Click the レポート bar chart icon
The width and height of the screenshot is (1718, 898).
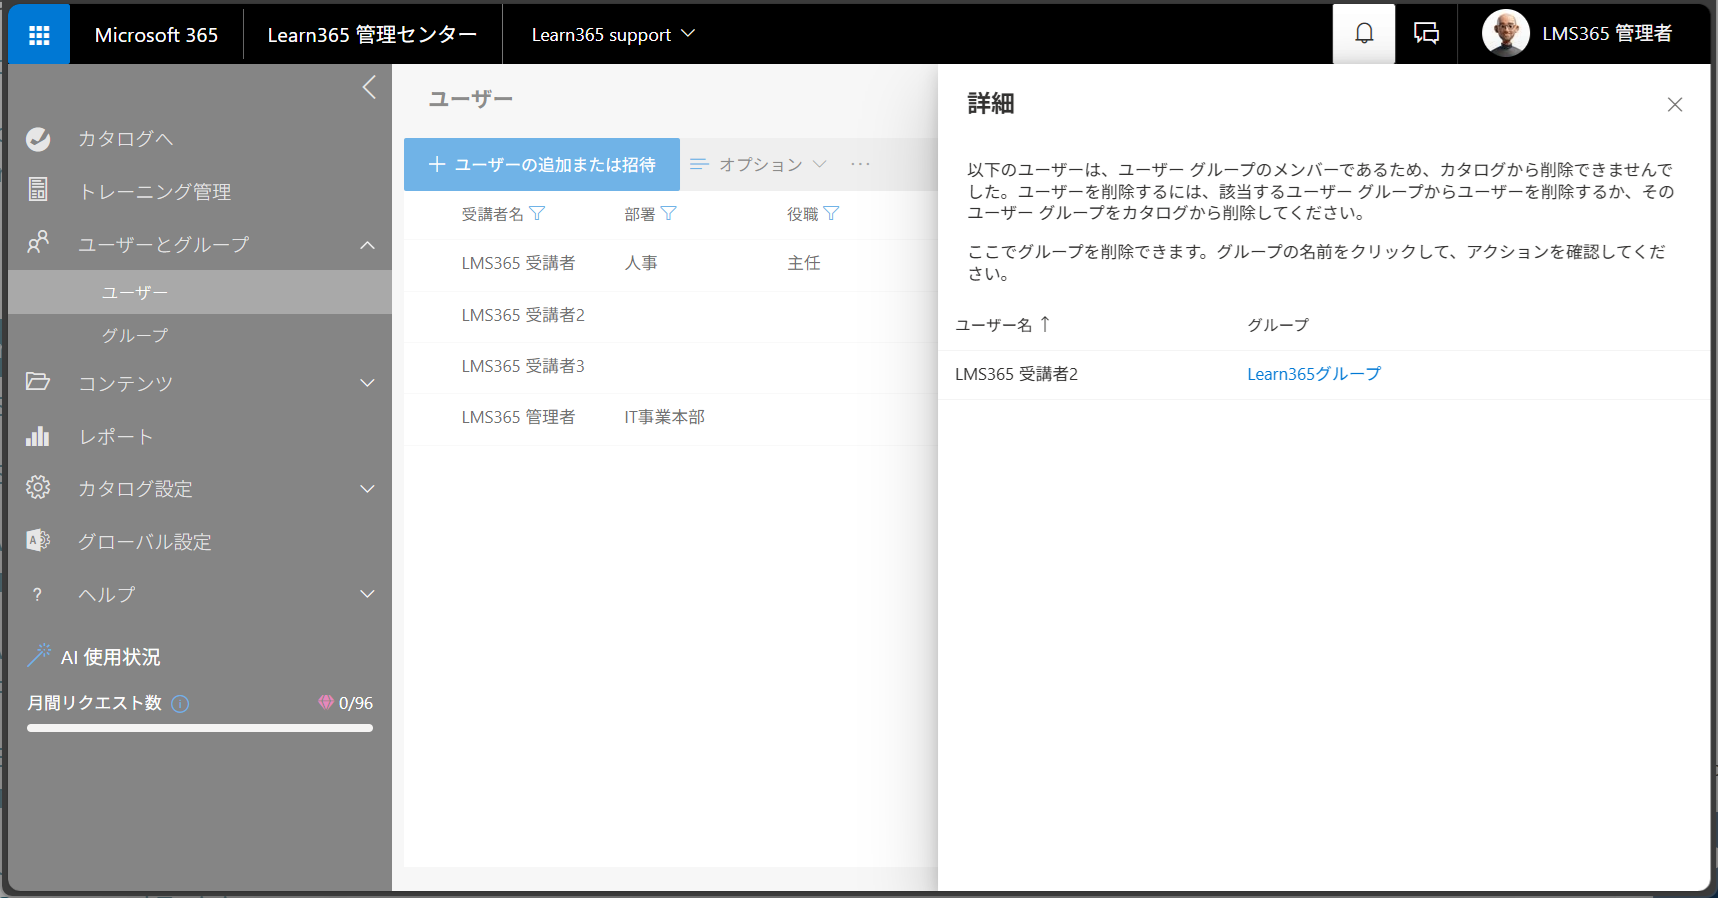(38, 436)
